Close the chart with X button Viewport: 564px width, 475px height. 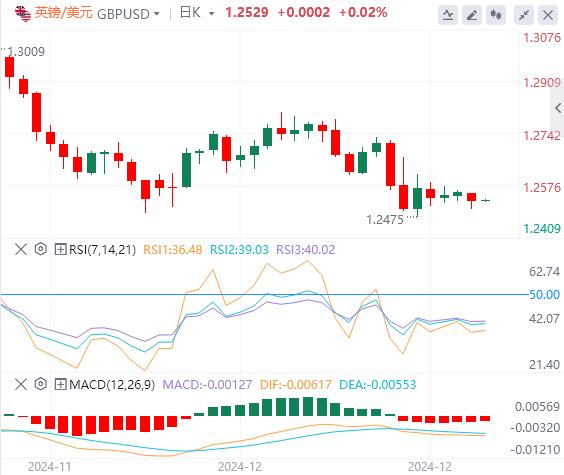(548, 15)
